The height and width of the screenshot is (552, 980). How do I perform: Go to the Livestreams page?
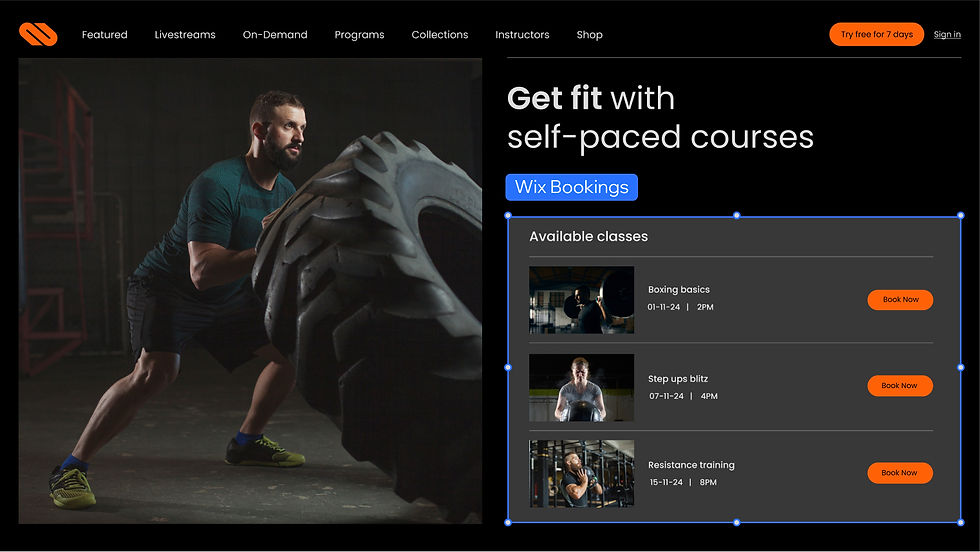pyautogui.click(x=185, y=34)
